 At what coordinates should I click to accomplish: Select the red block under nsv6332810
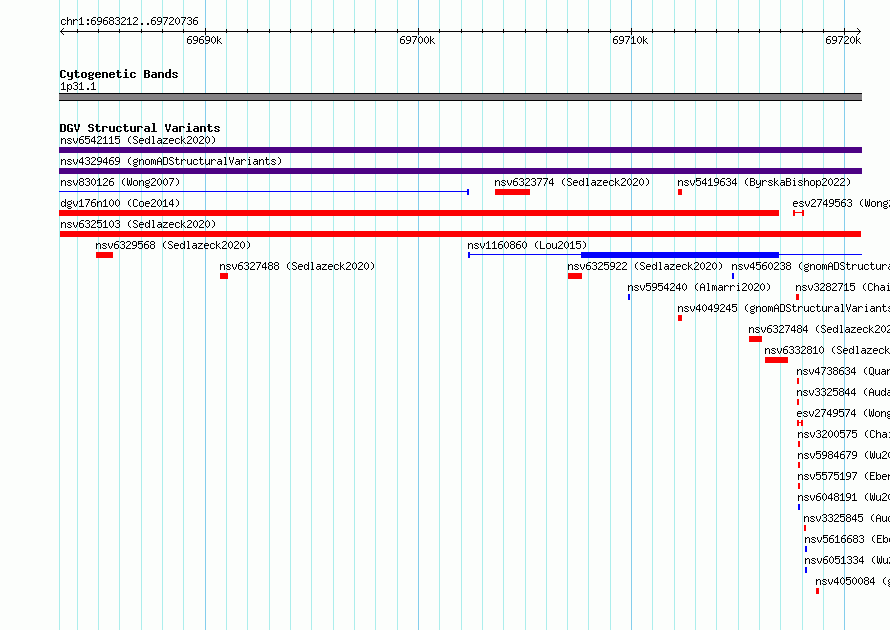(x=776, y=360)
